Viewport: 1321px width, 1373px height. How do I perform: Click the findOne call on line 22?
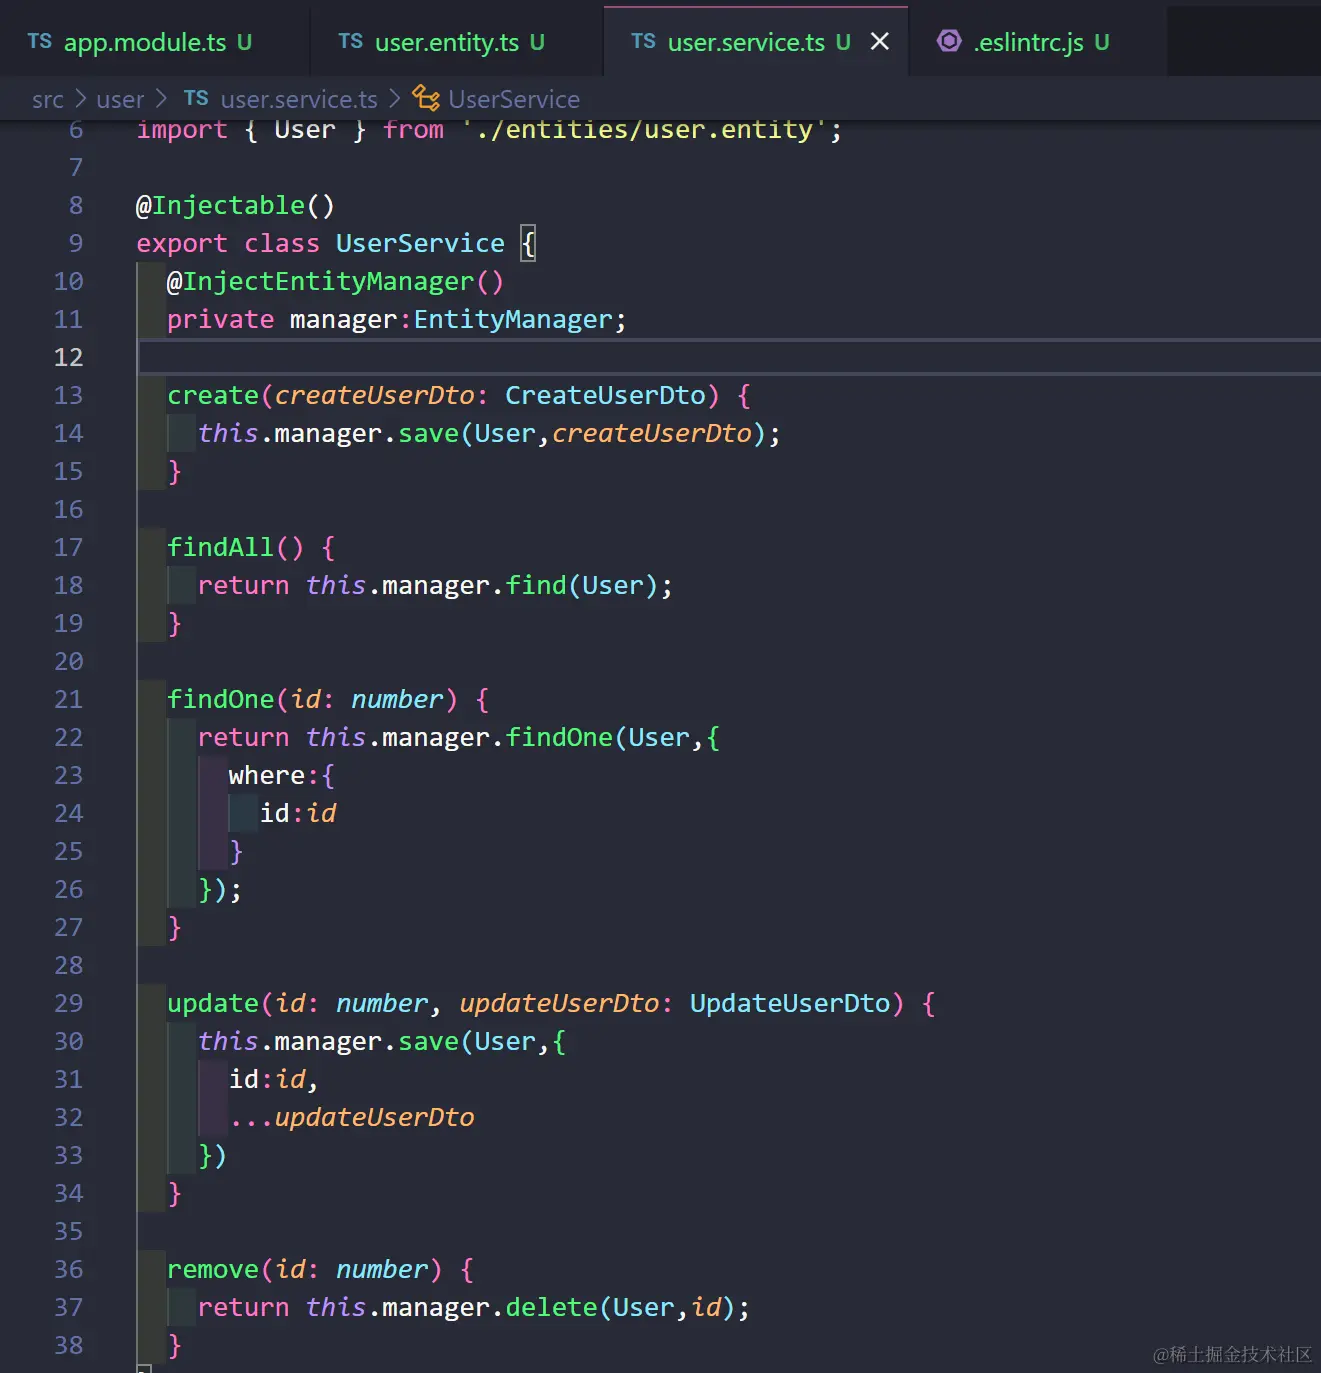click(559, 737)
